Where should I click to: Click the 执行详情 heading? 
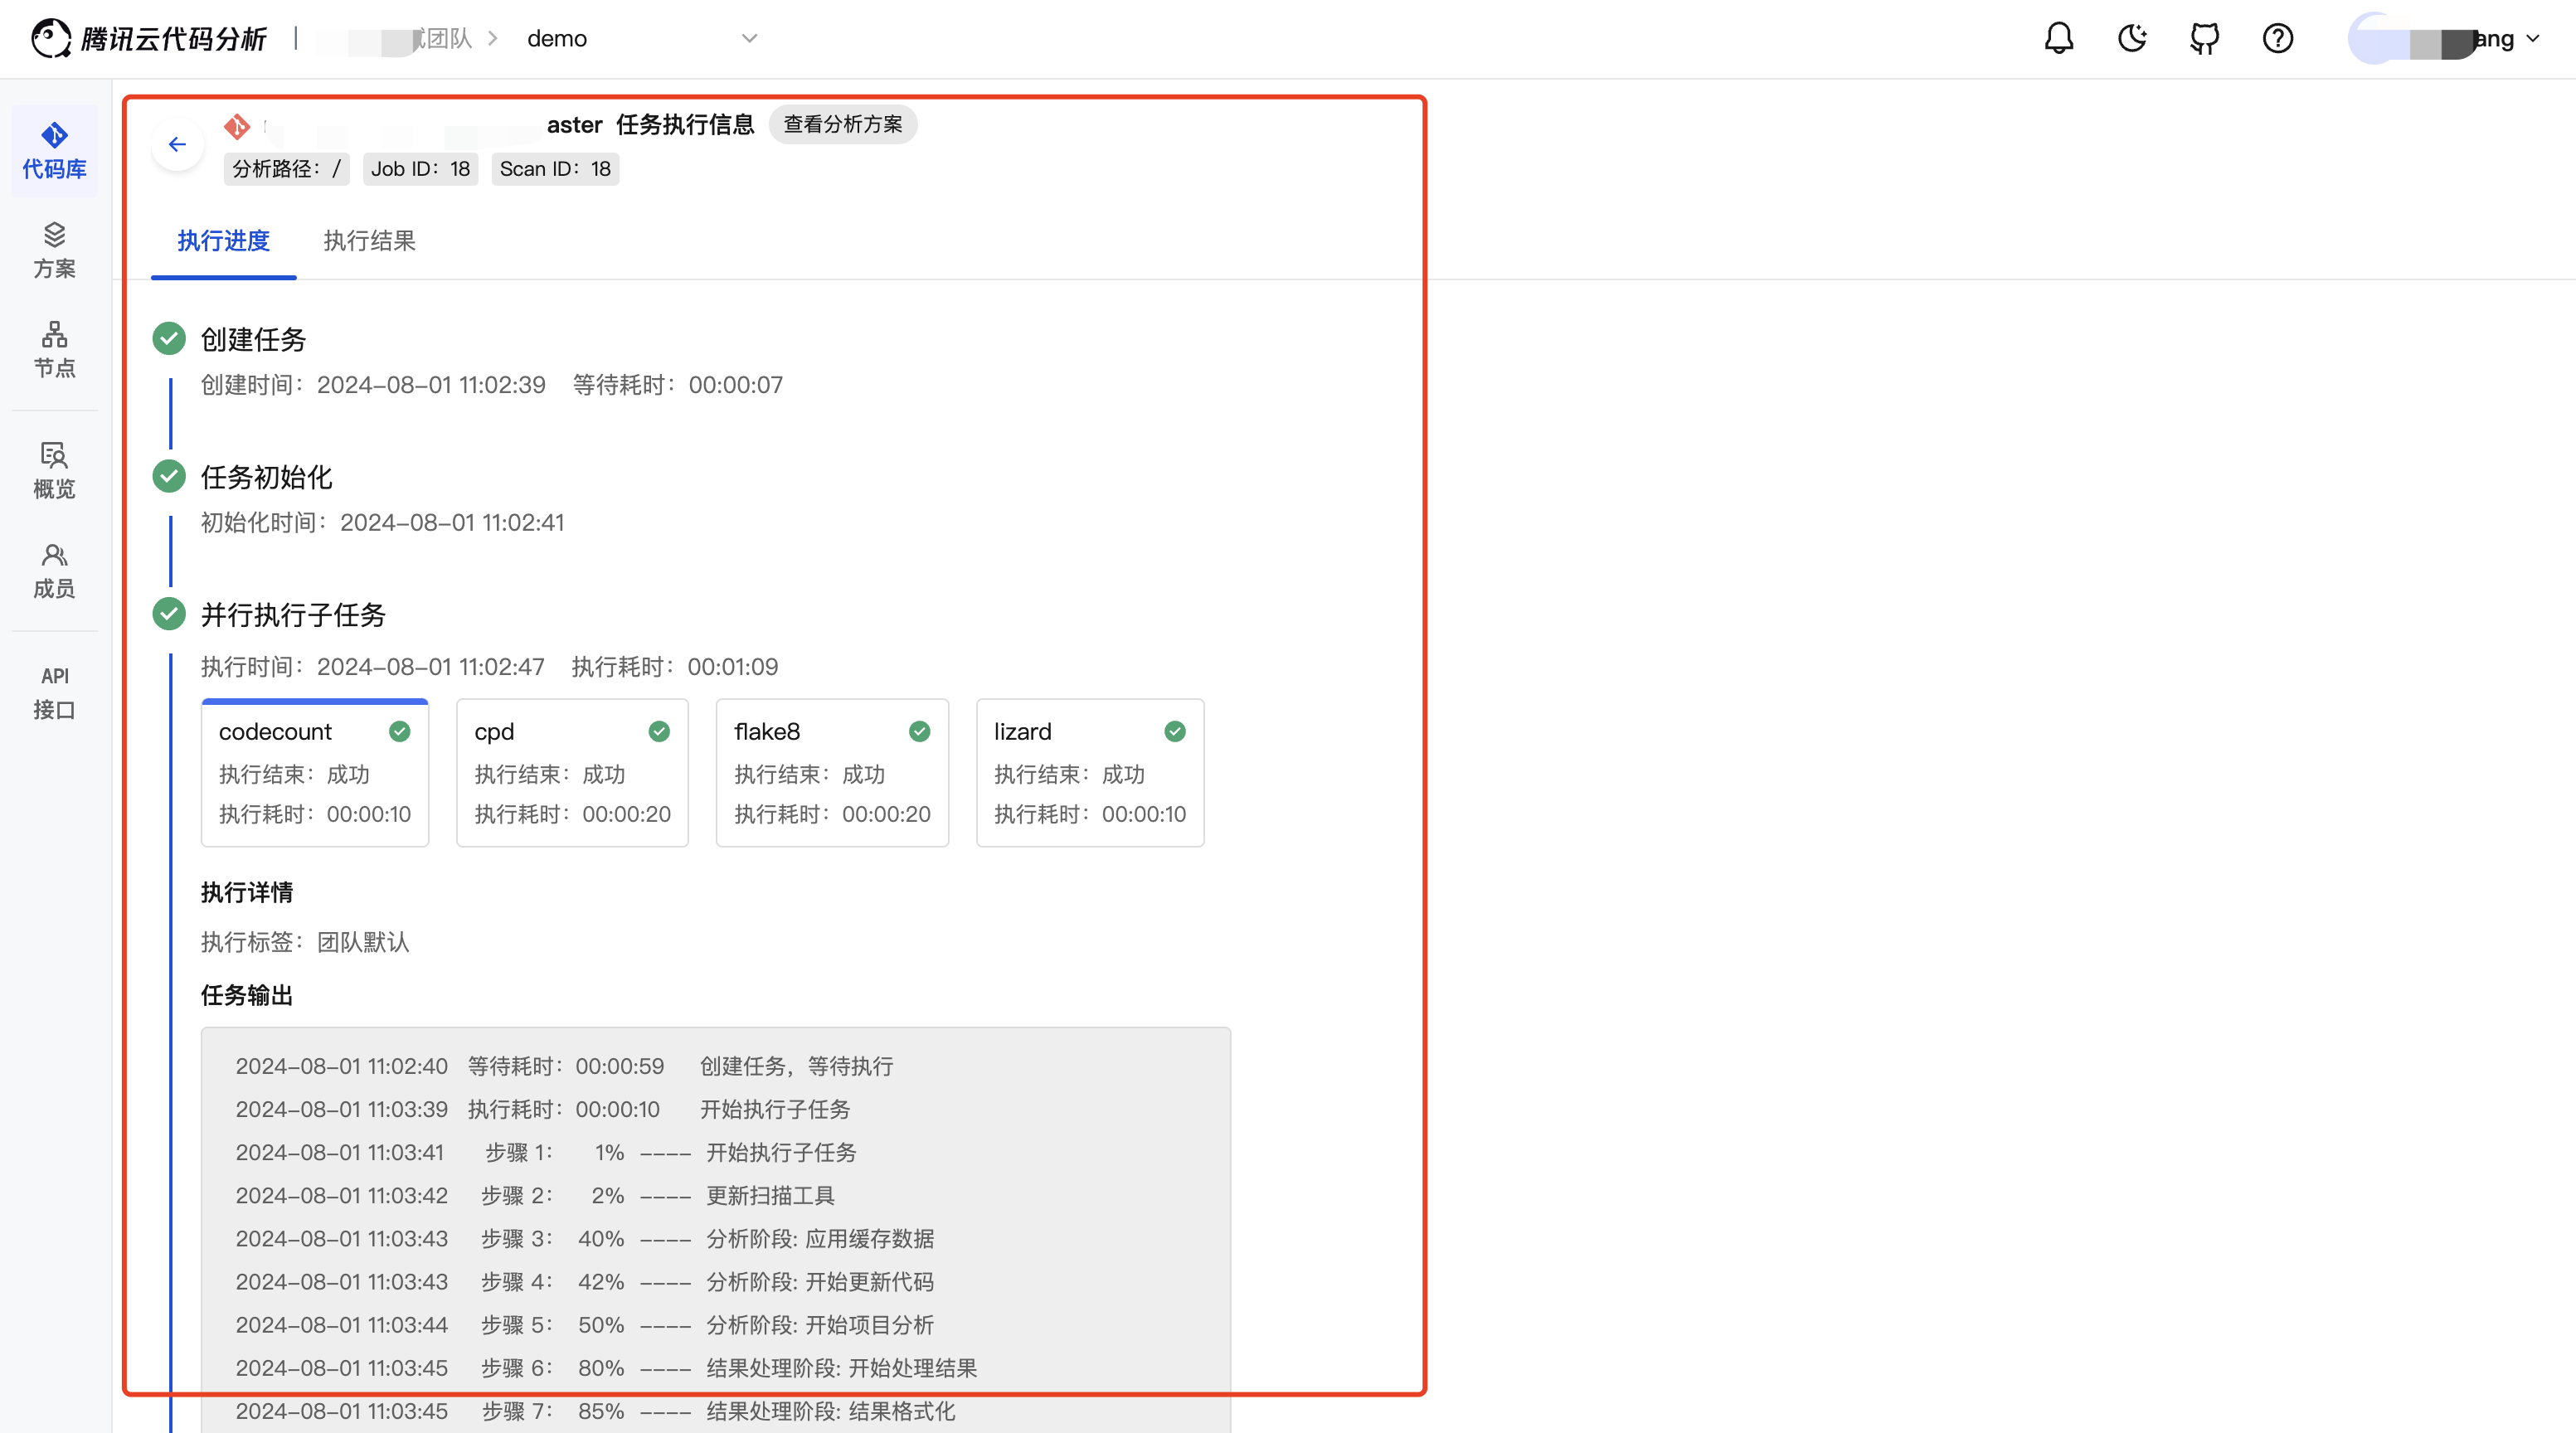point(247,892)
